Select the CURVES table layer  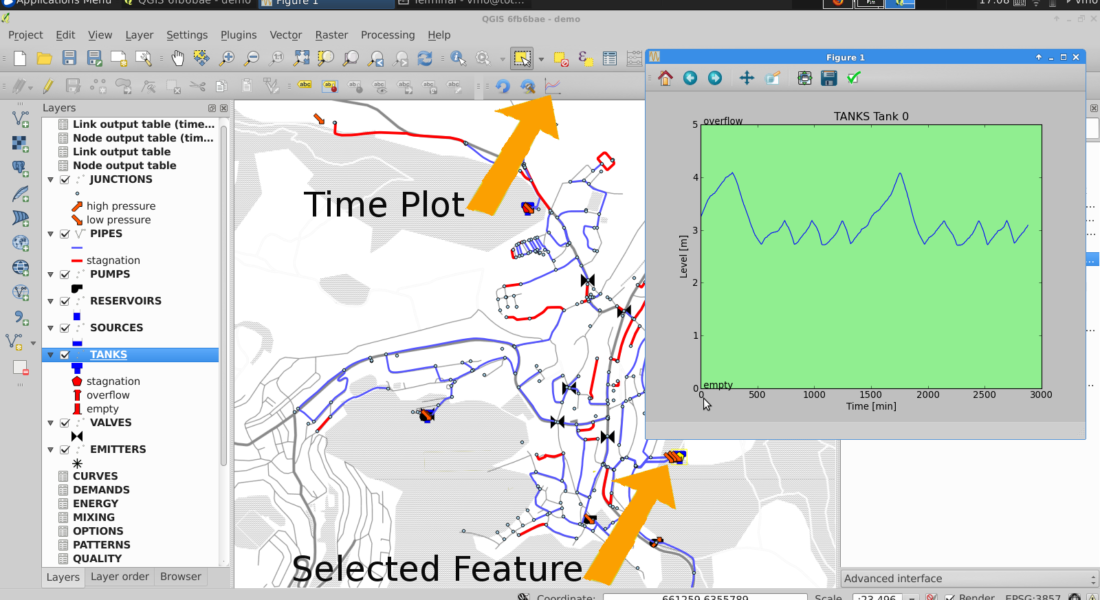click(95, 476)
